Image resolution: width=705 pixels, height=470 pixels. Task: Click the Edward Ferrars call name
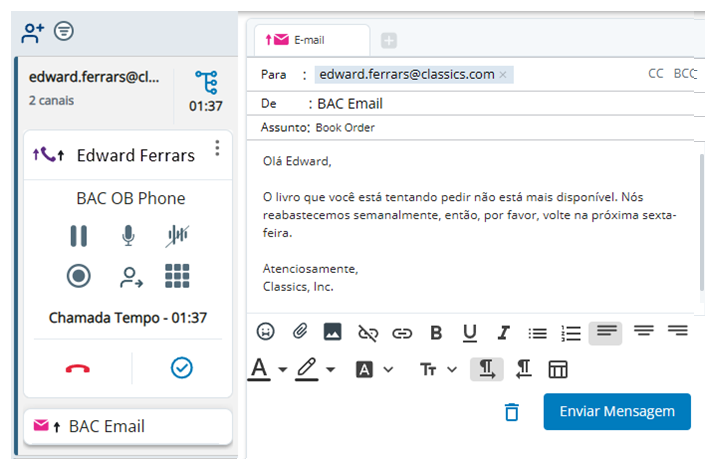[136, 156]
